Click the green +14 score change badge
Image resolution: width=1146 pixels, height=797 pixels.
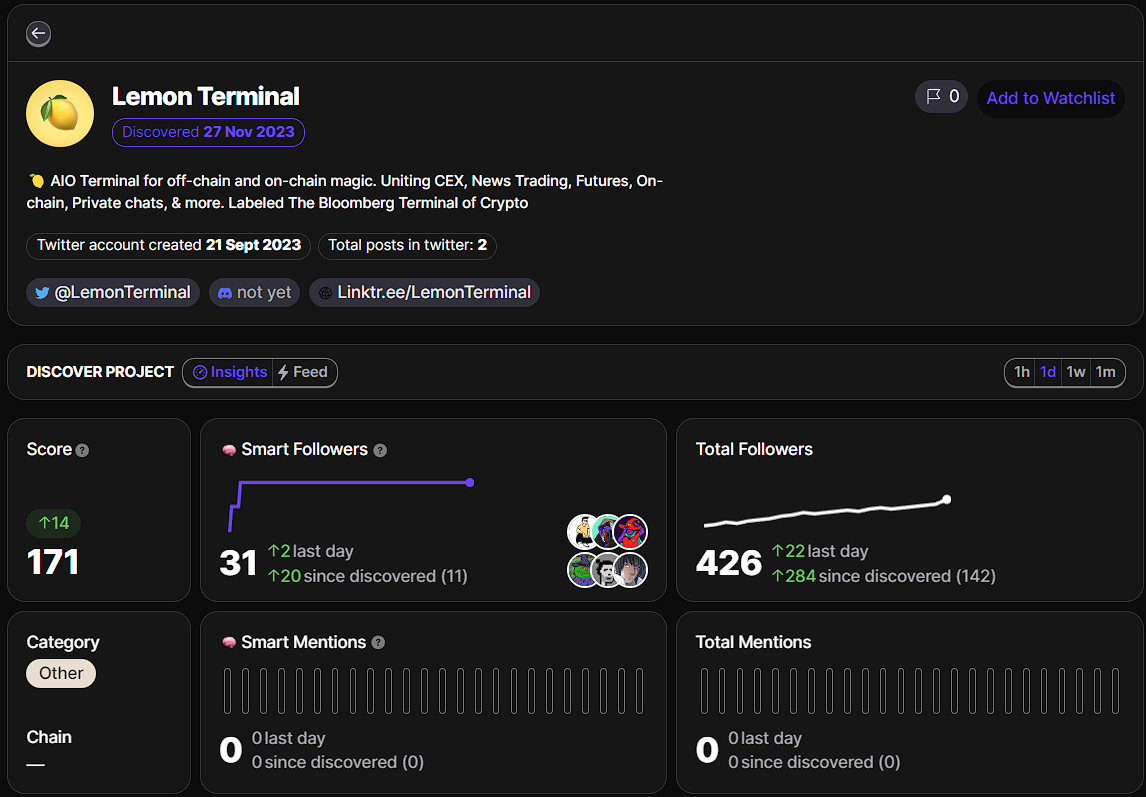53,523
